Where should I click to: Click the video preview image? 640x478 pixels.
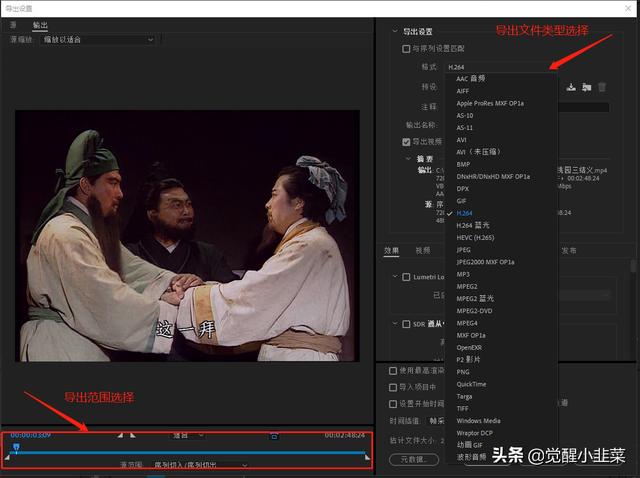click(187, 236)
